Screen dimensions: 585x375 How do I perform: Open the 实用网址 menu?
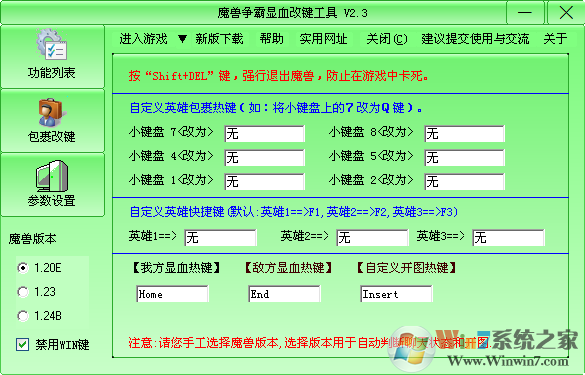click(323, 39)
